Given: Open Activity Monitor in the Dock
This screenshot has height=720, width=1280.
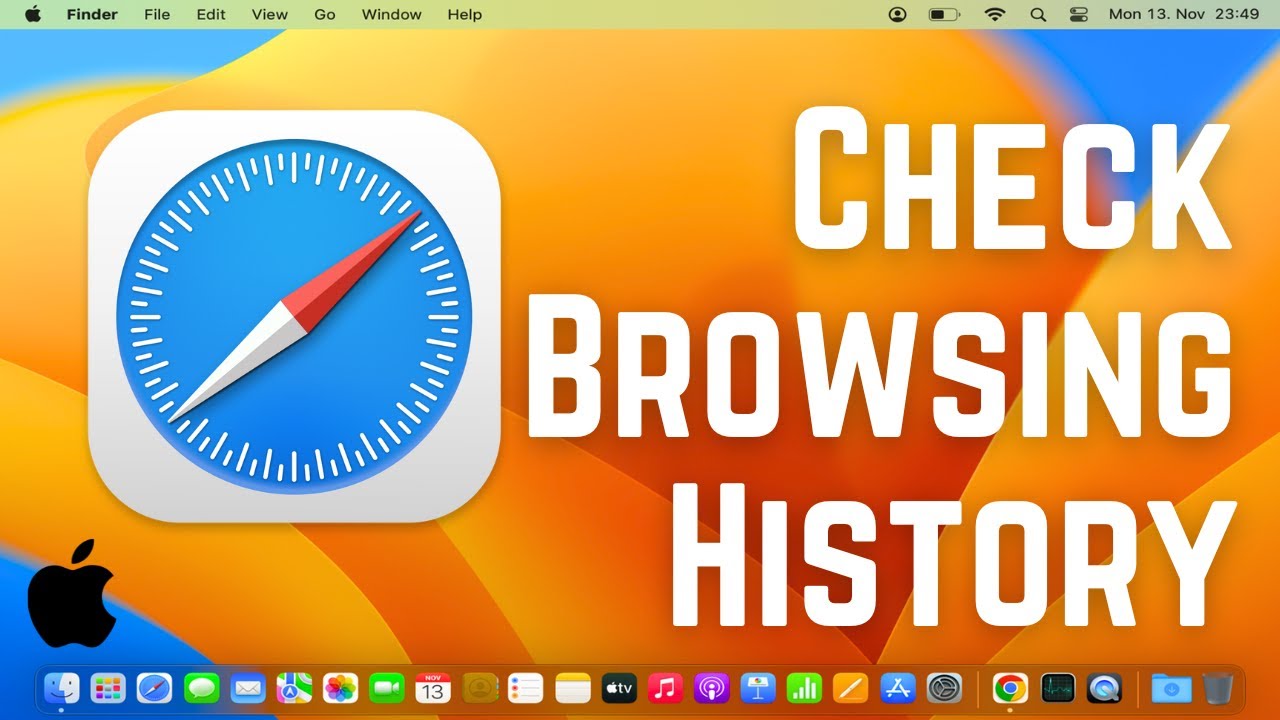Looking at the screenshot, I should pyautogui.click(x=1058, y=688).
